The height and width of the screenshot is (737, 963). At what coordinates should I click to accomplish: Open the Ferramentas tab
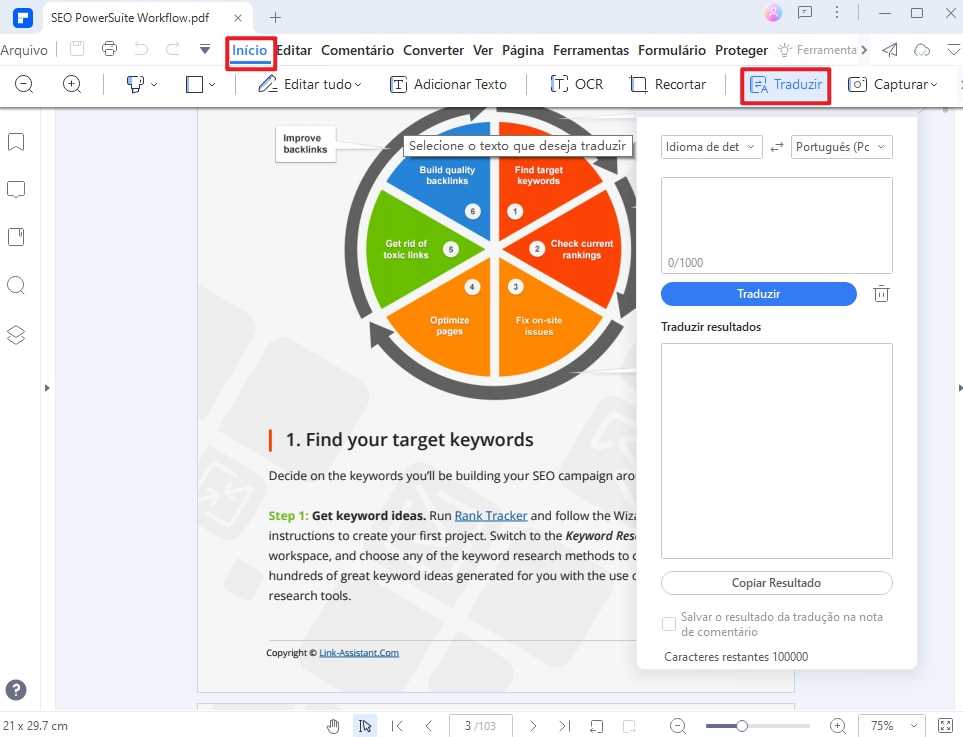(591, 50)
